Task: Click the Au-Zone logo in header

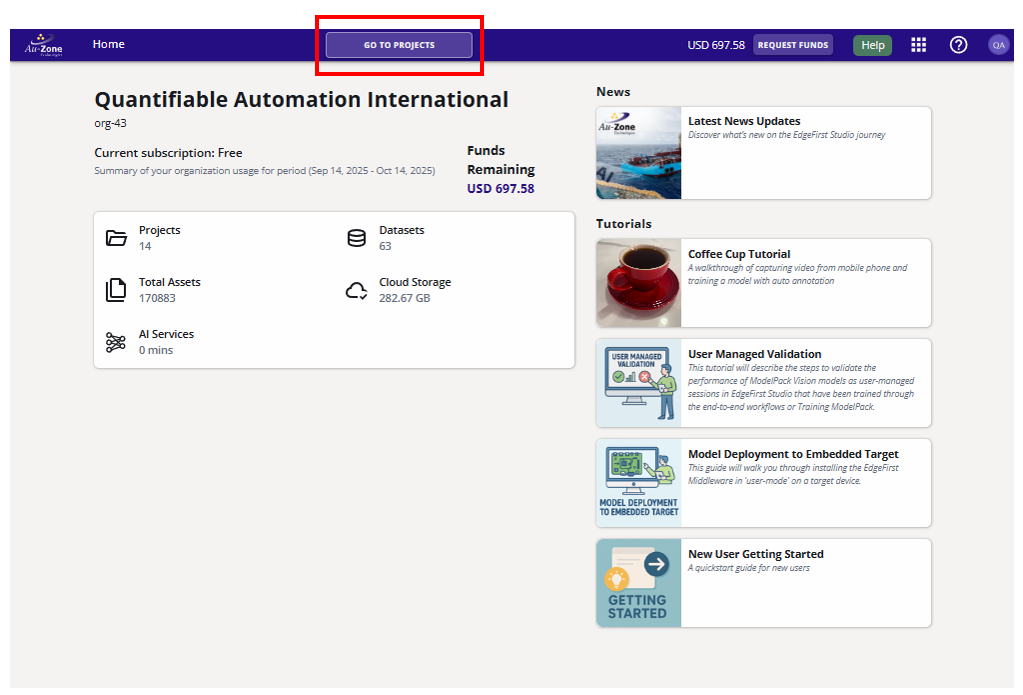Action: point(43,45)
